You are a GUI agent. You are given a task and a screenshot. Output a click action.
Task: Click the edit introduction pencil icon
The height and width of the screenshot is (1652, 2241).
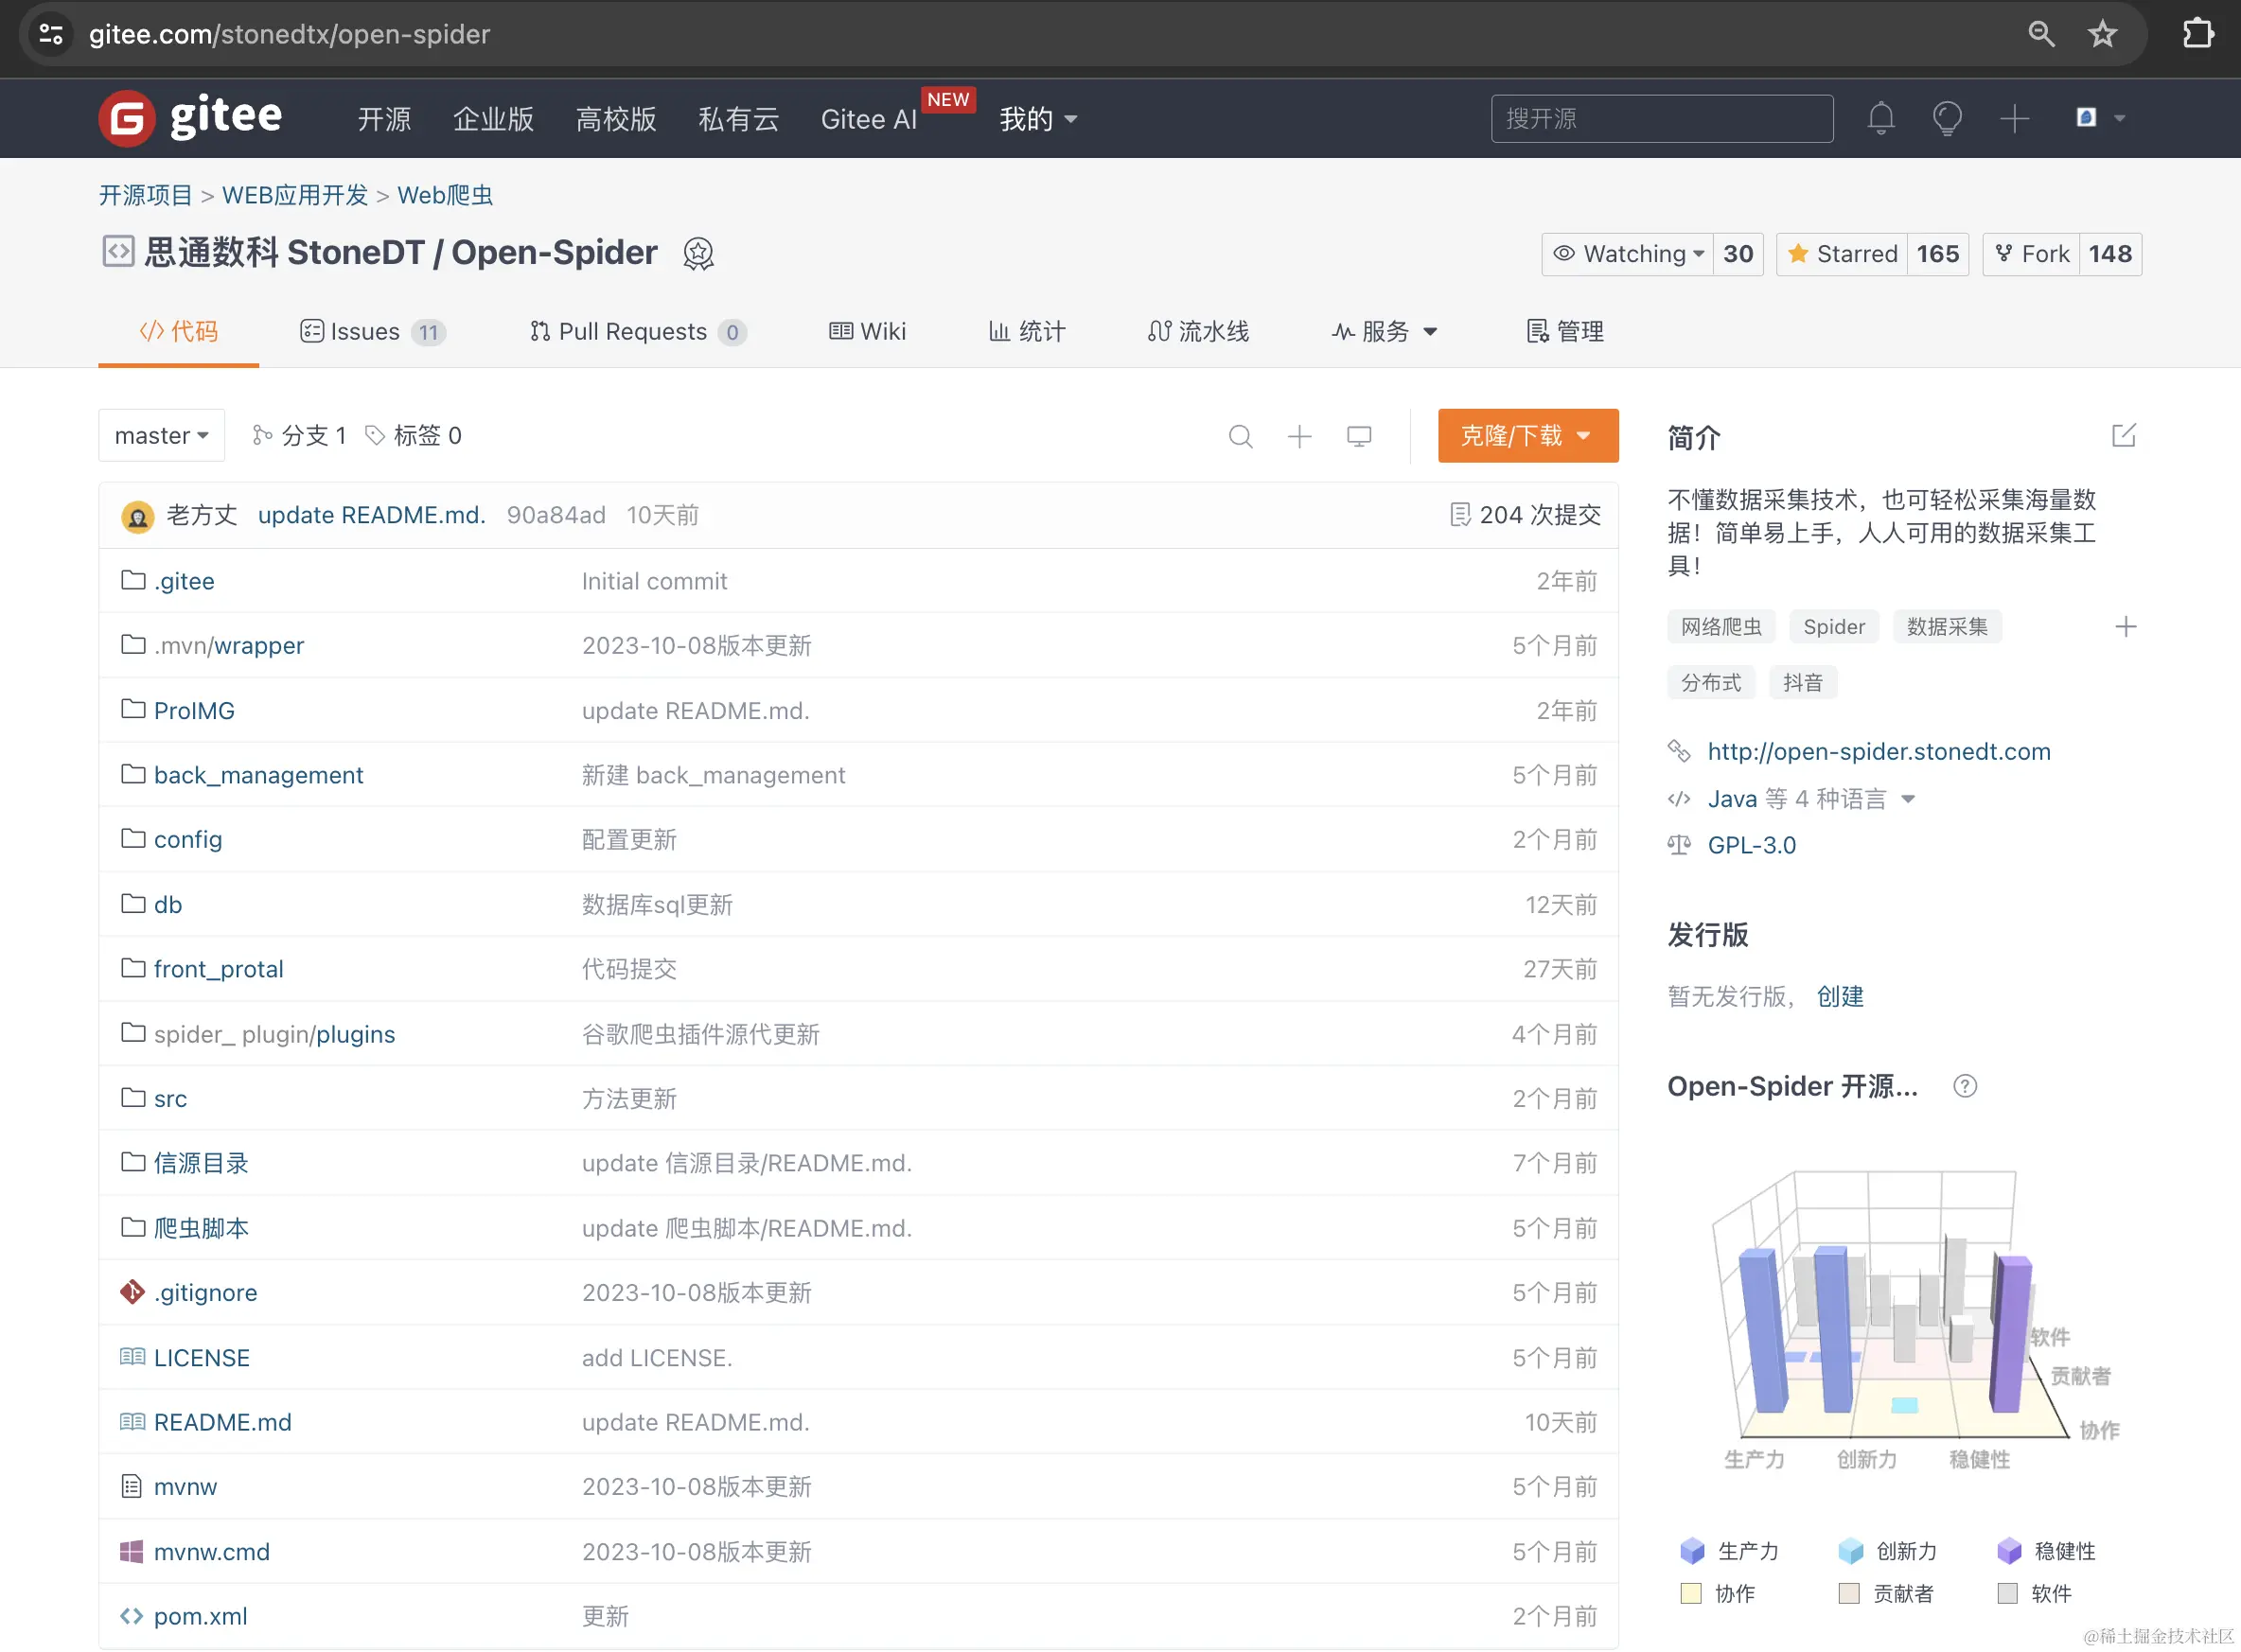[x=2123, y=436]
